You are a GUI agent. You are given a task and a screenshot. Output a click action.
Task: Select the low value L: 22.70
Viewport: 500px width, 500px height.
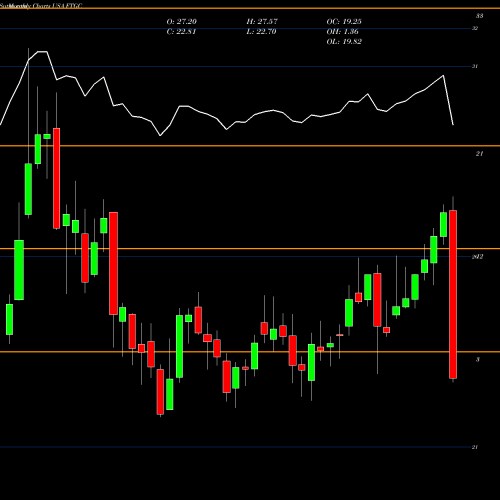(x=261, y=32)
